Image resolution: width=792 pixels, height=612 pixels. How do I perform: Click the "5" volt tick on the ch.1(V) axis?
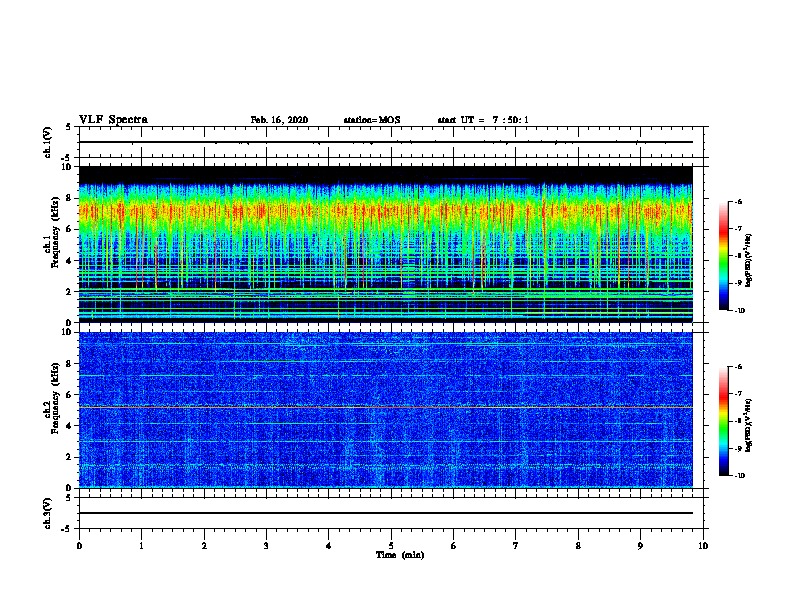(69, 127)
